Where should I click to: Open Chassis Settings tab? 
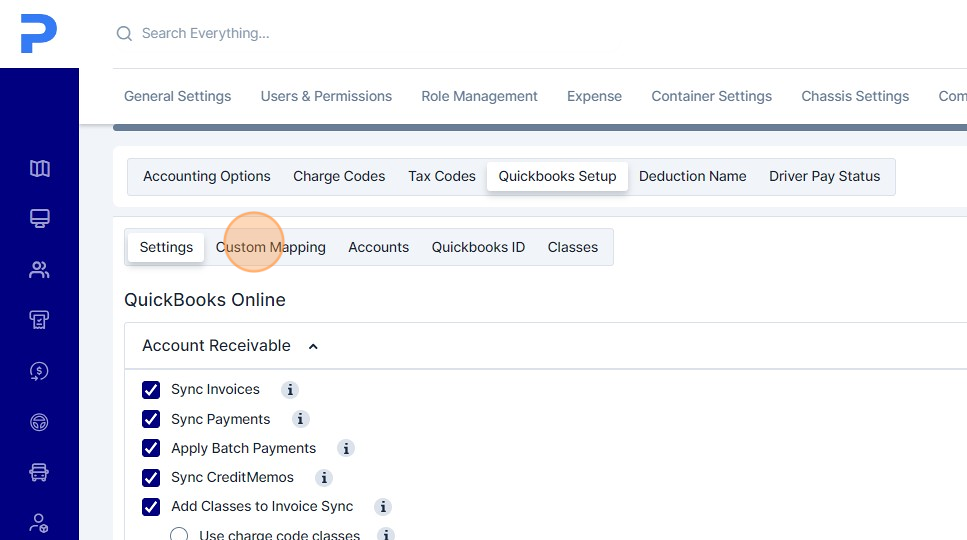tap(855, 96)
